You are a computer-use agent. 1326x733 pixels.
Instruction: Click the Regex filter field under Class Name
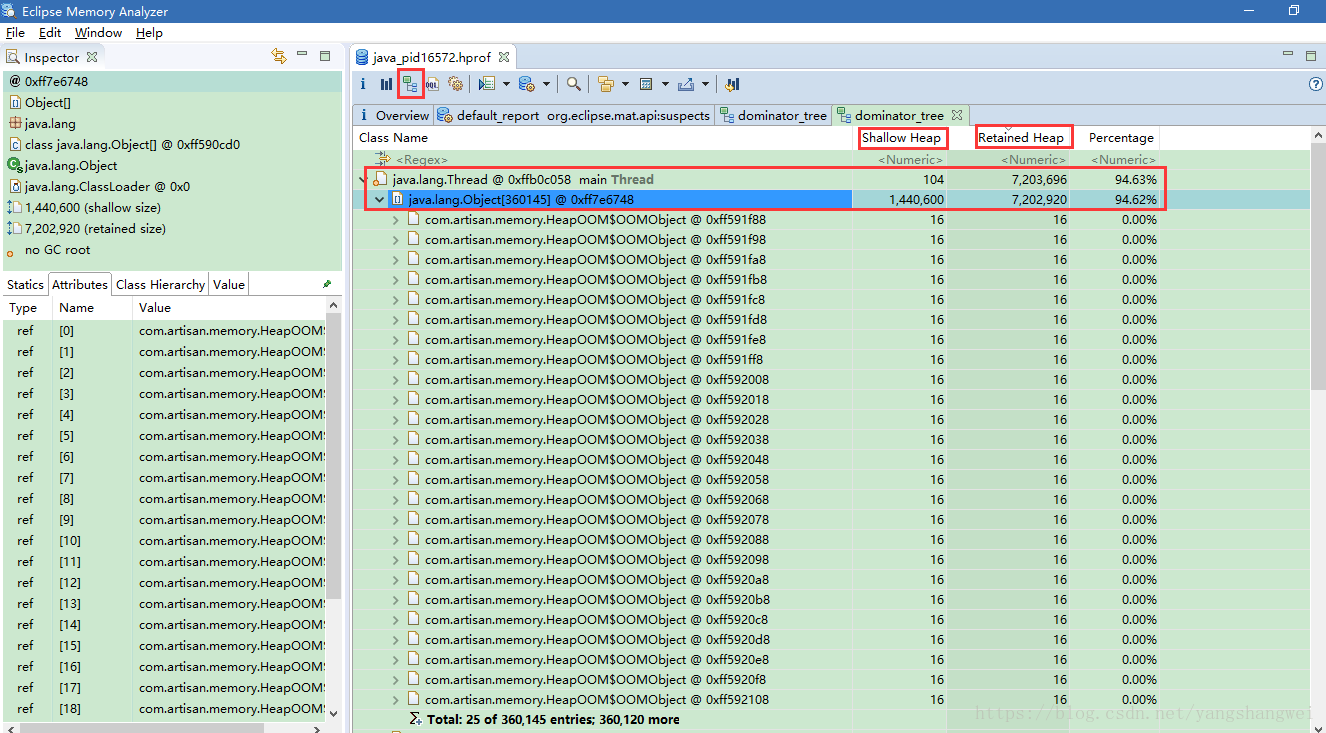pyautogui.click(x=421, y=160)
